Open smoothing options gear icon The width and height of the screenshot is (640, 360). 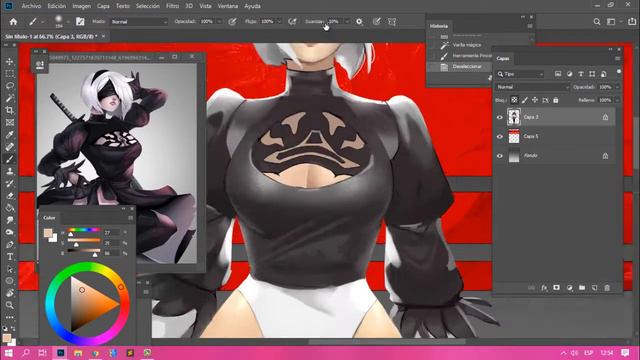point(359,22)
